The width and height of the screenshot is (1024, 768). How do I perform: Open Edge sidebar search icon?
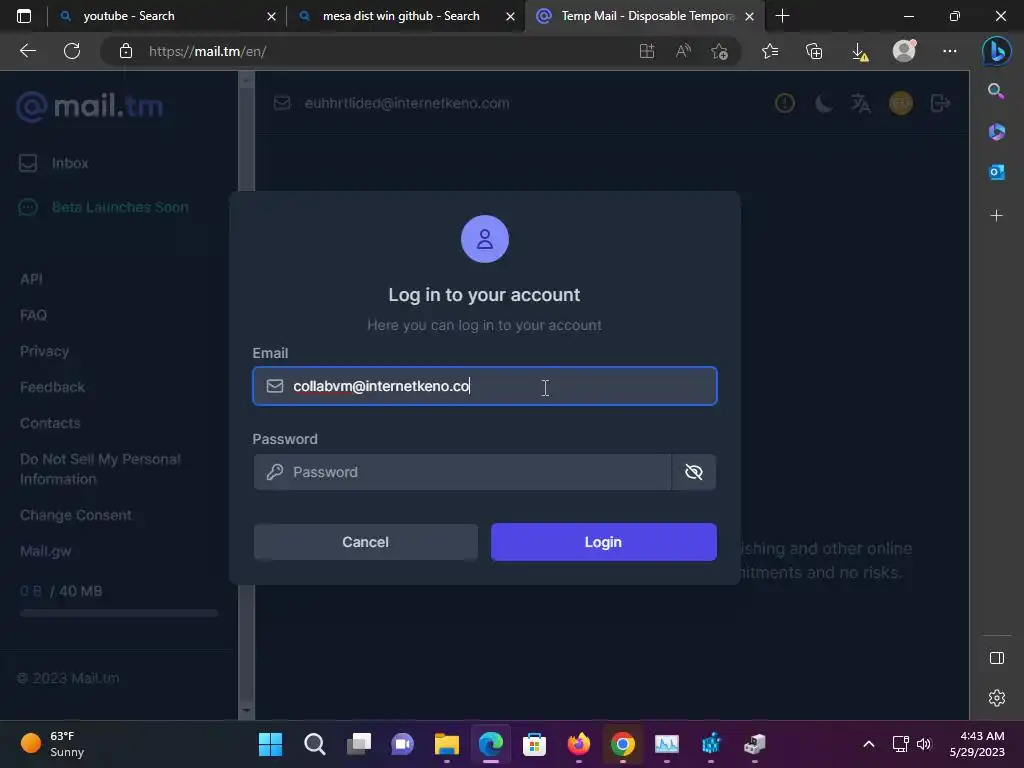(996, 91)
